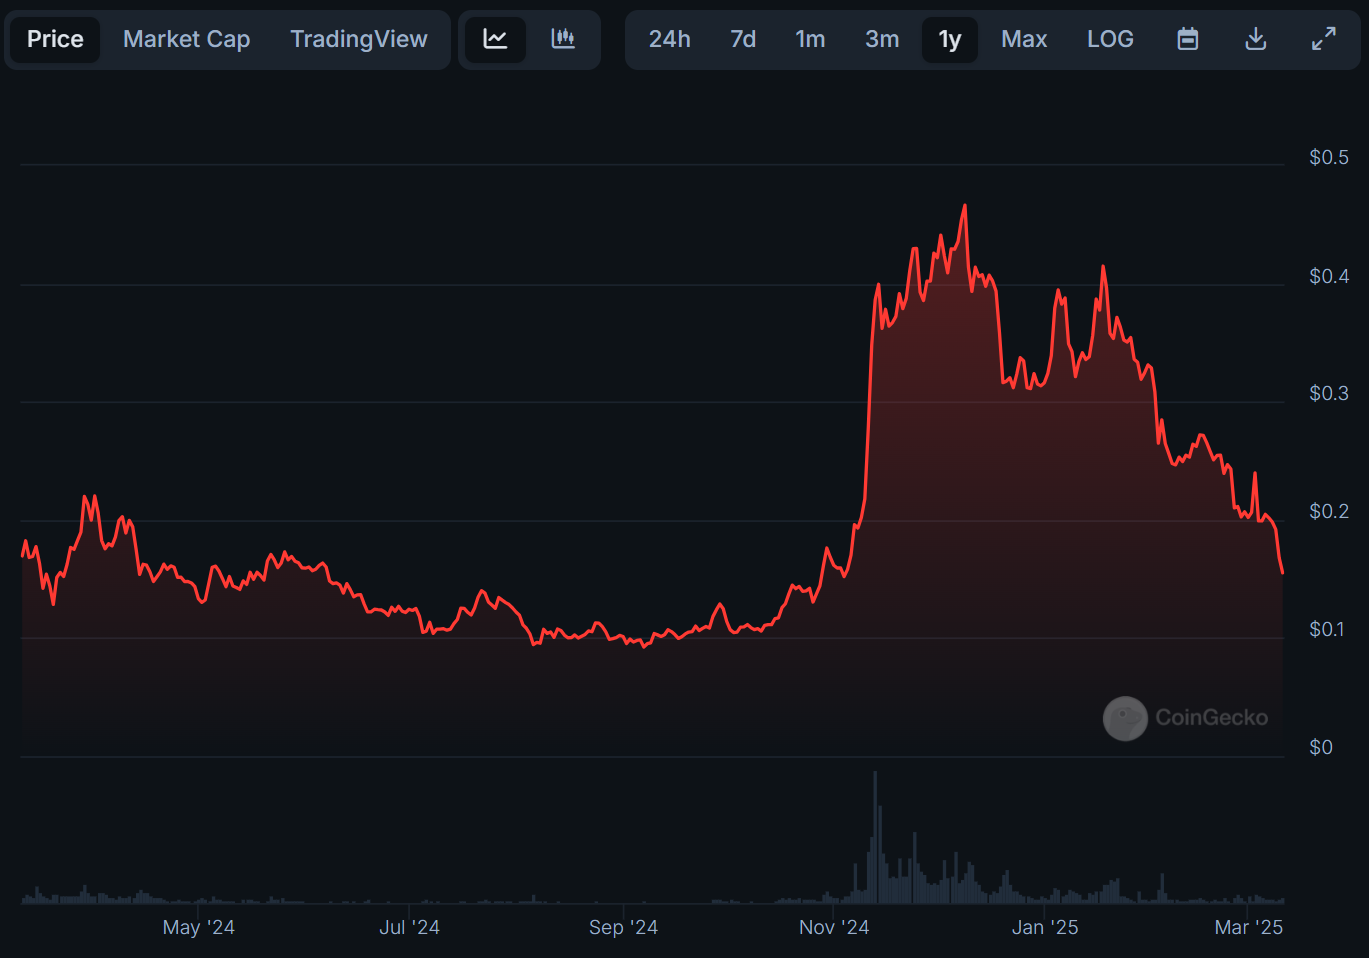
Task: Click the $0.2 price axis label
Action: (1328, 511)
